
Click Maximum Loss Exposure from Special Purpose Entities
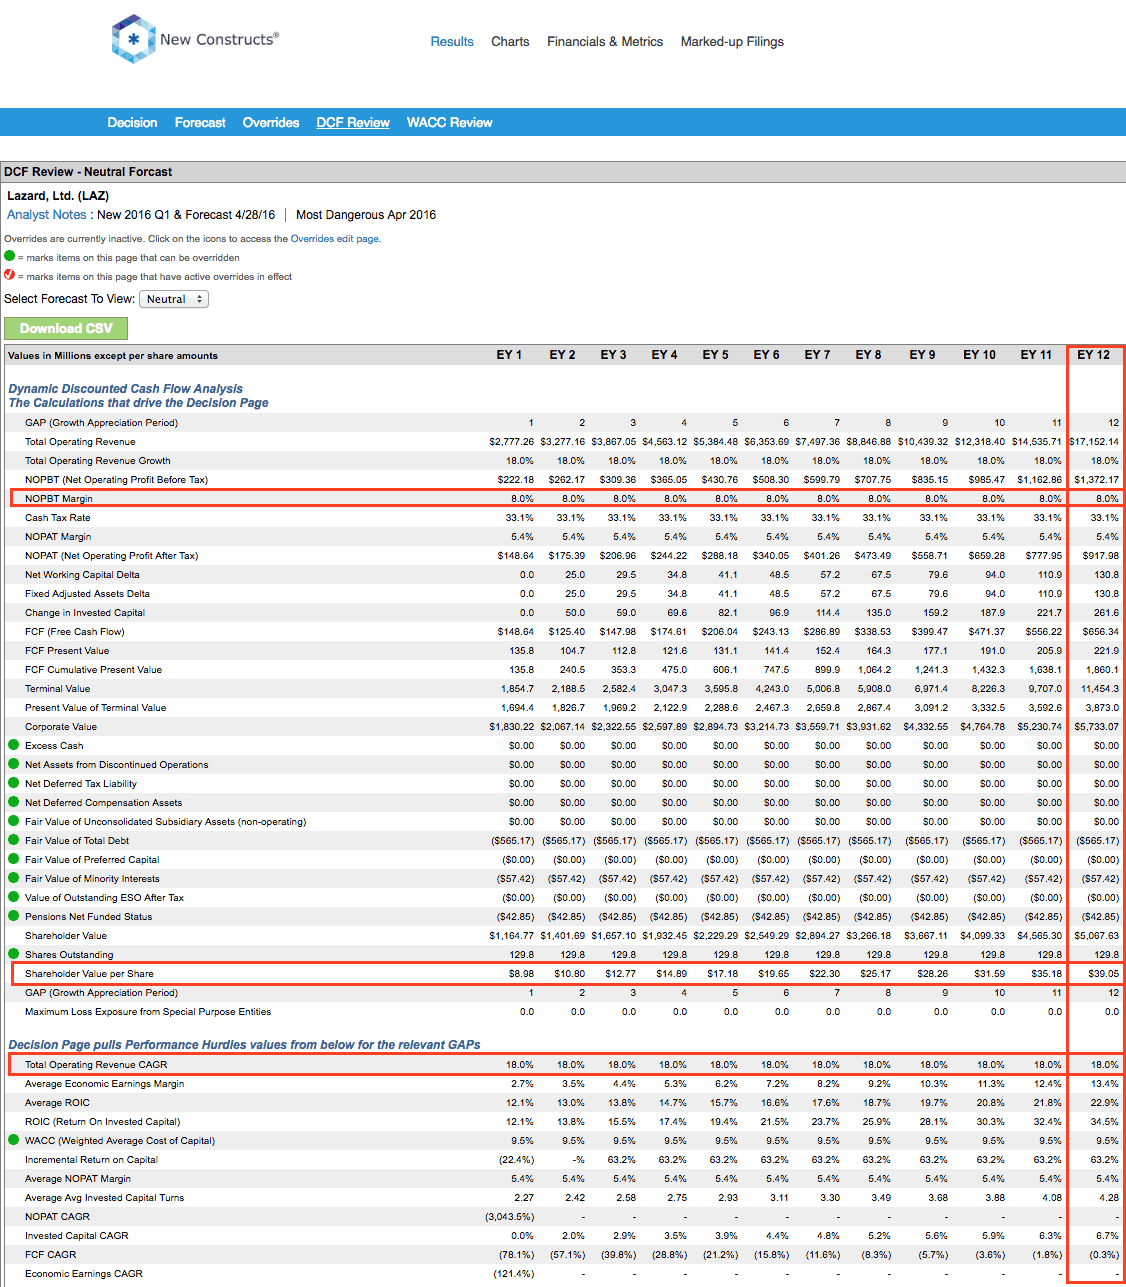148,1011
